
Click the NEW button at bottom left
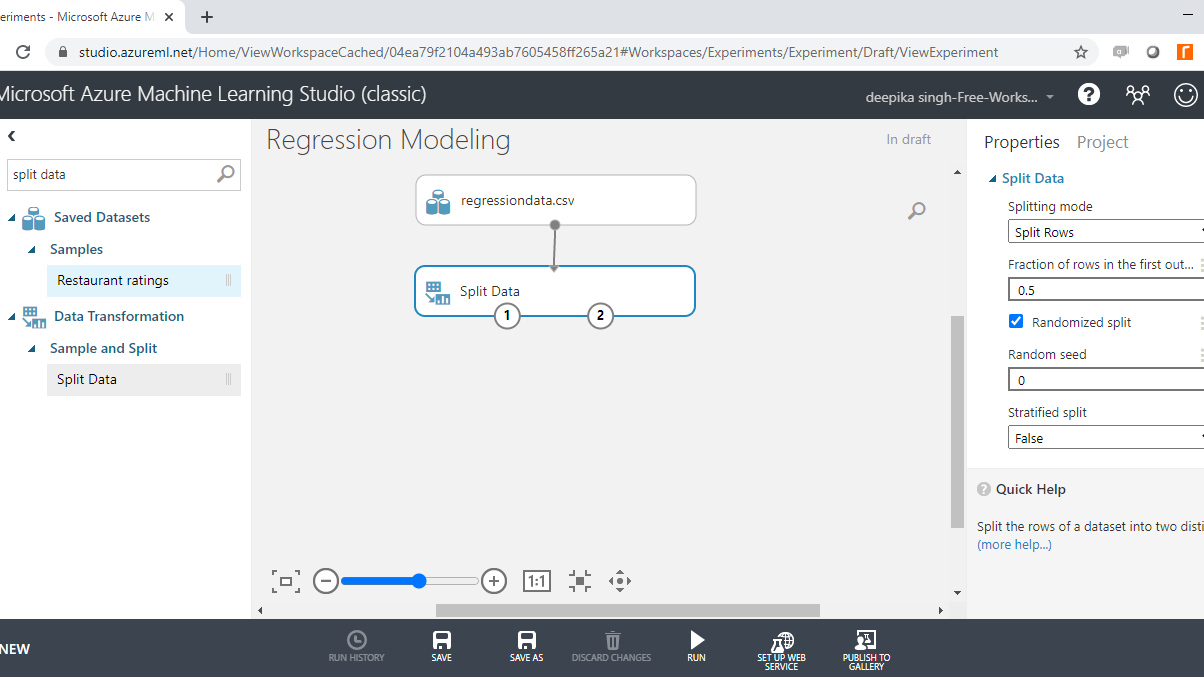[x=15, y=649]
